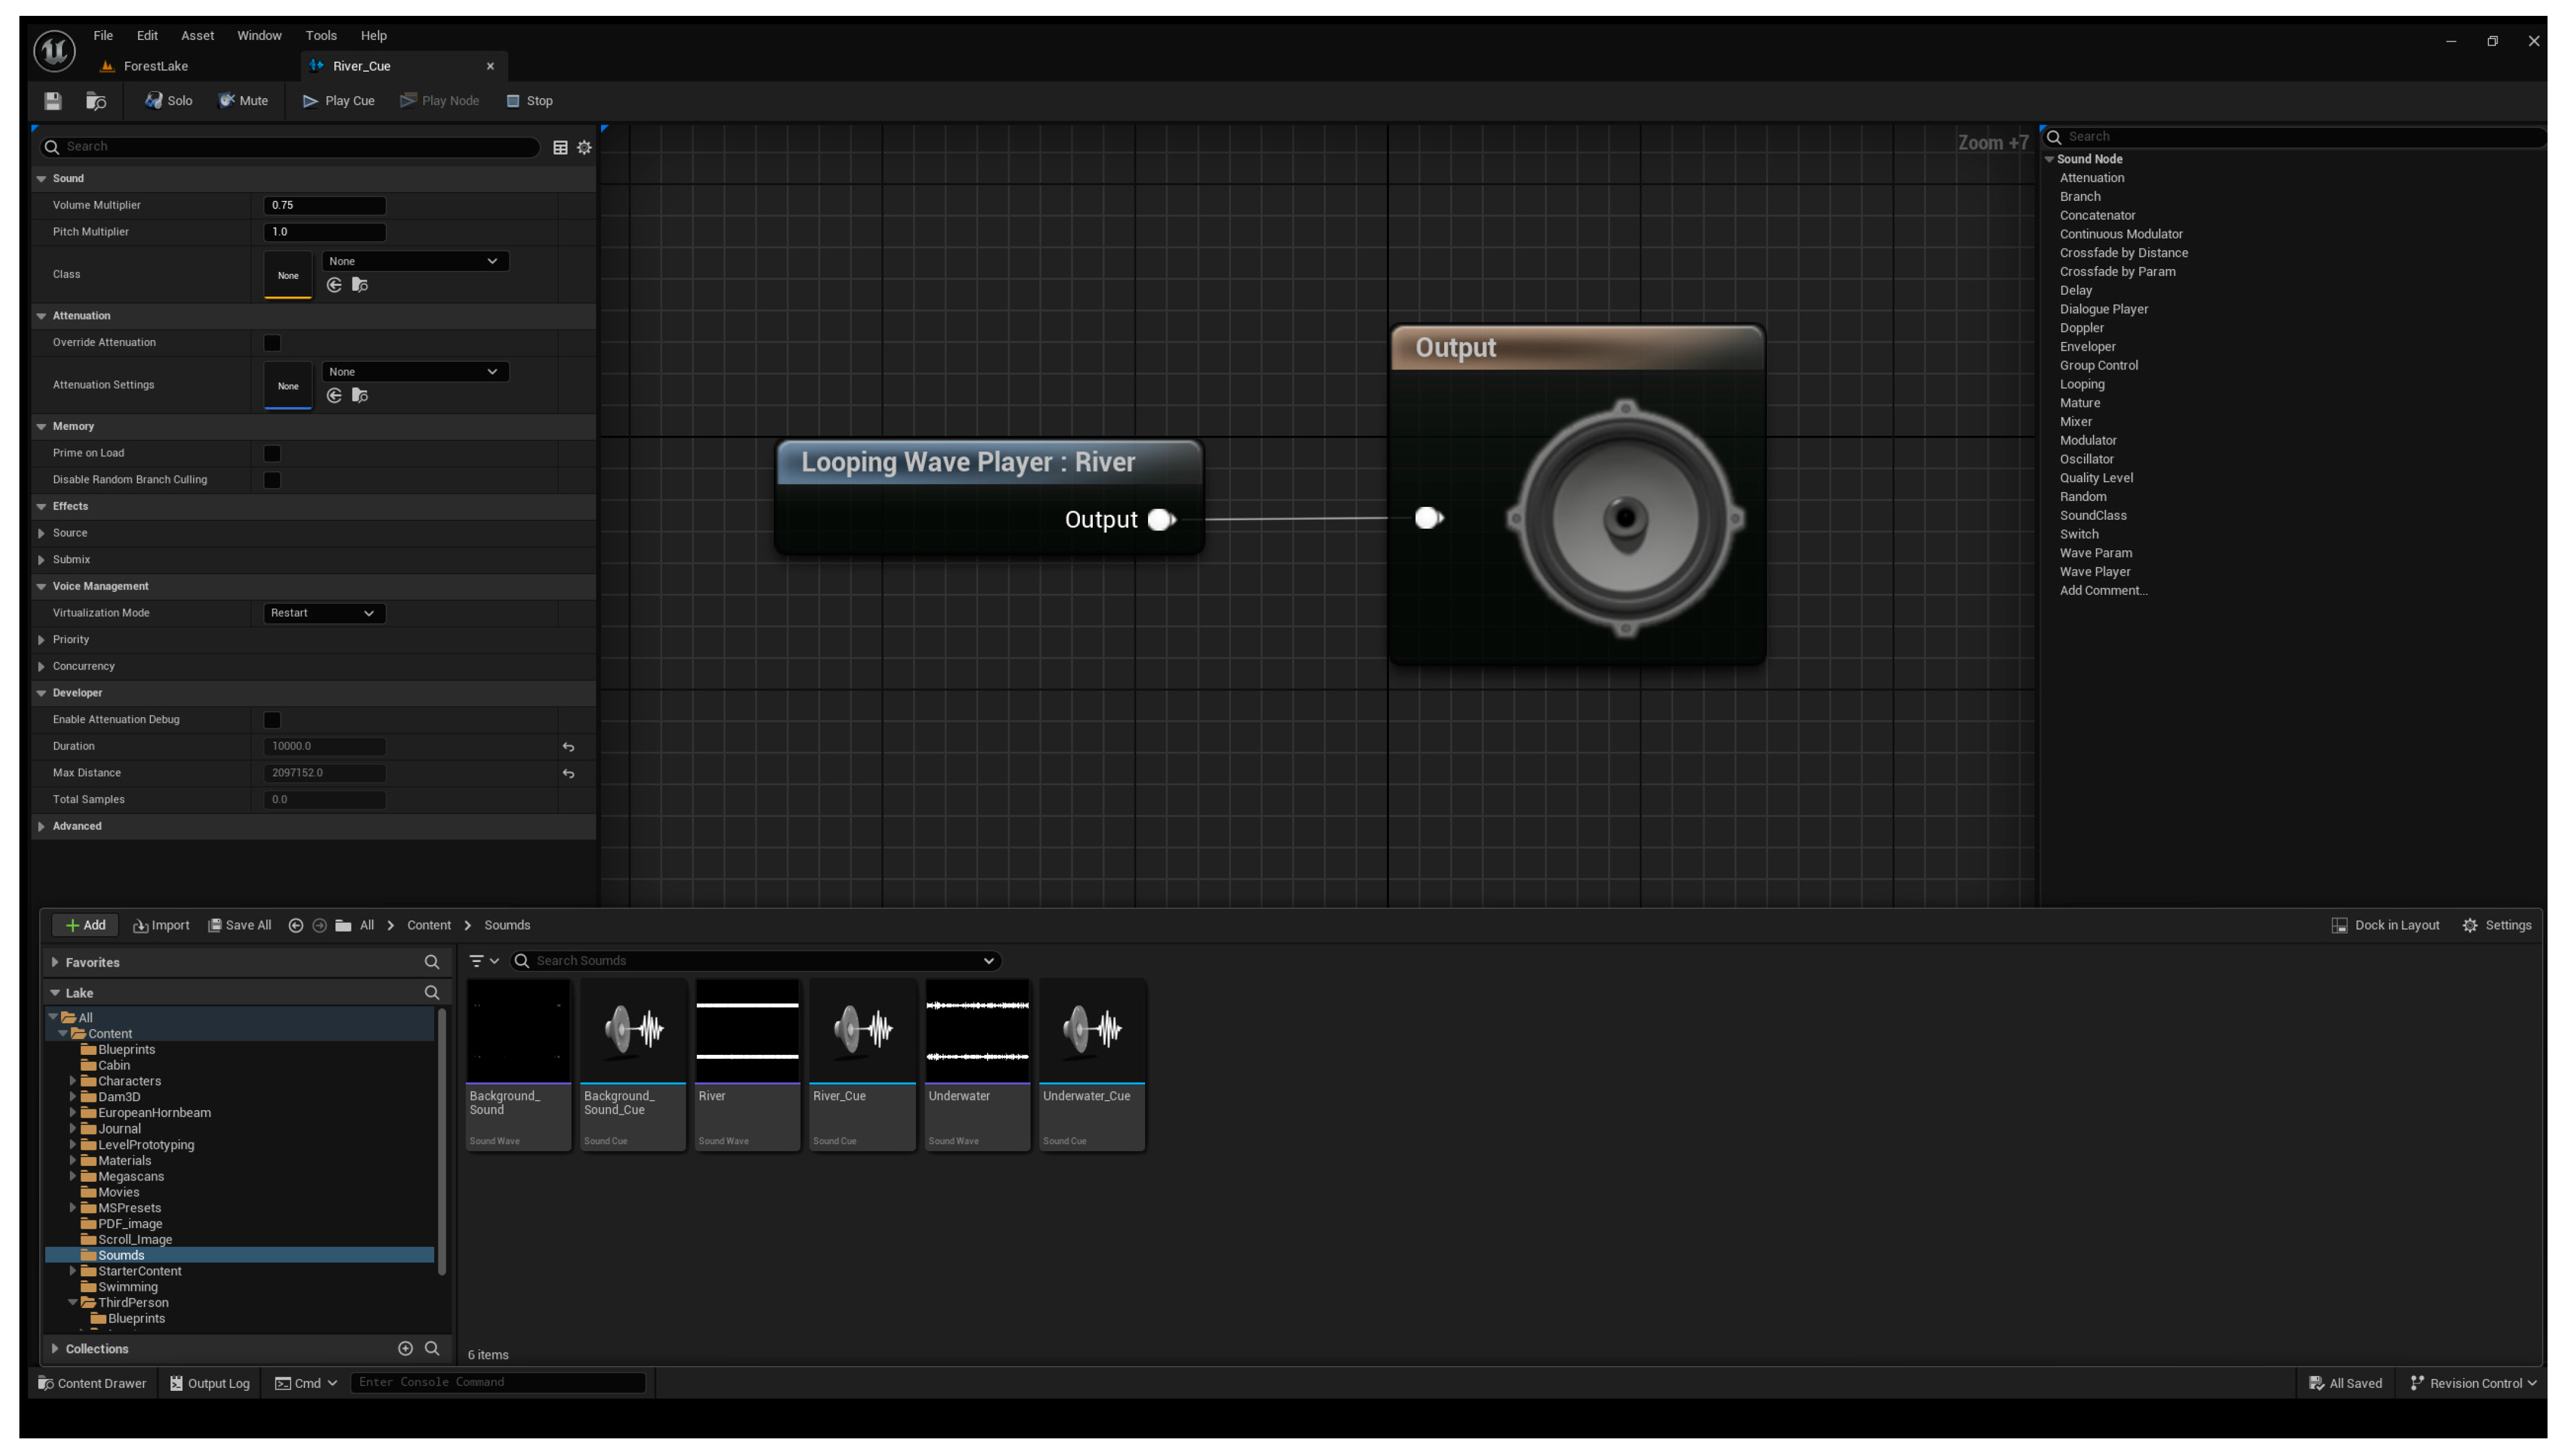Click the property matrix grid icon
Screen dimensions: 2564x1456
click(x=560, y=147)
